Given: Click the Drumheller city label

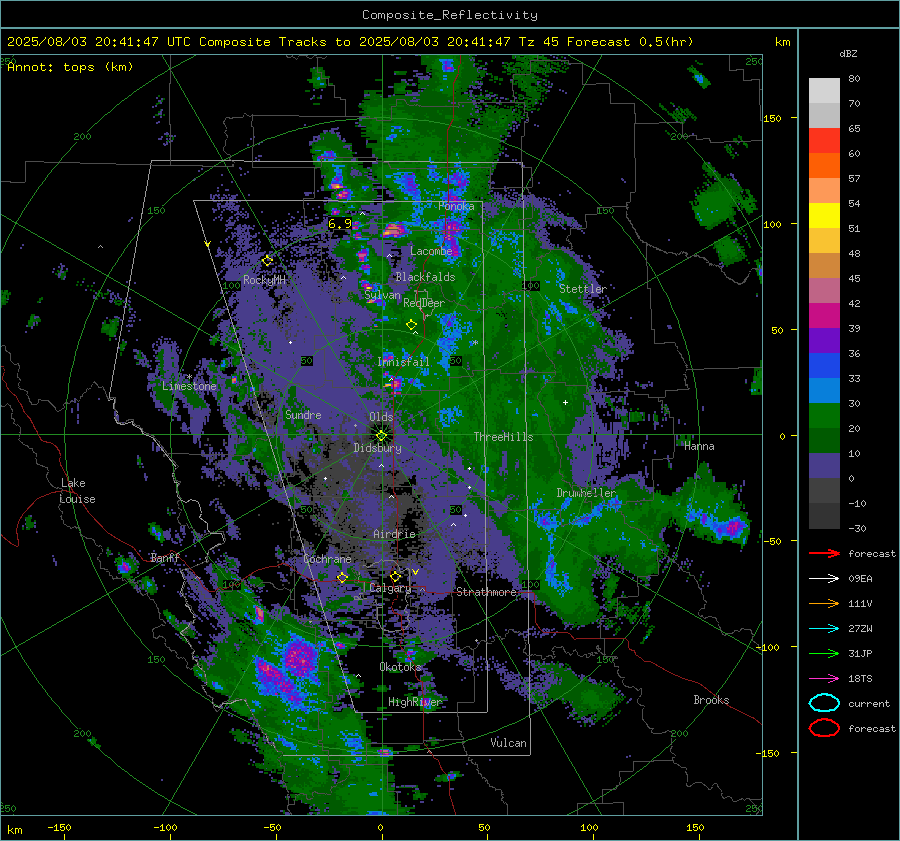Looking at the screenshot, I should 586,493.
